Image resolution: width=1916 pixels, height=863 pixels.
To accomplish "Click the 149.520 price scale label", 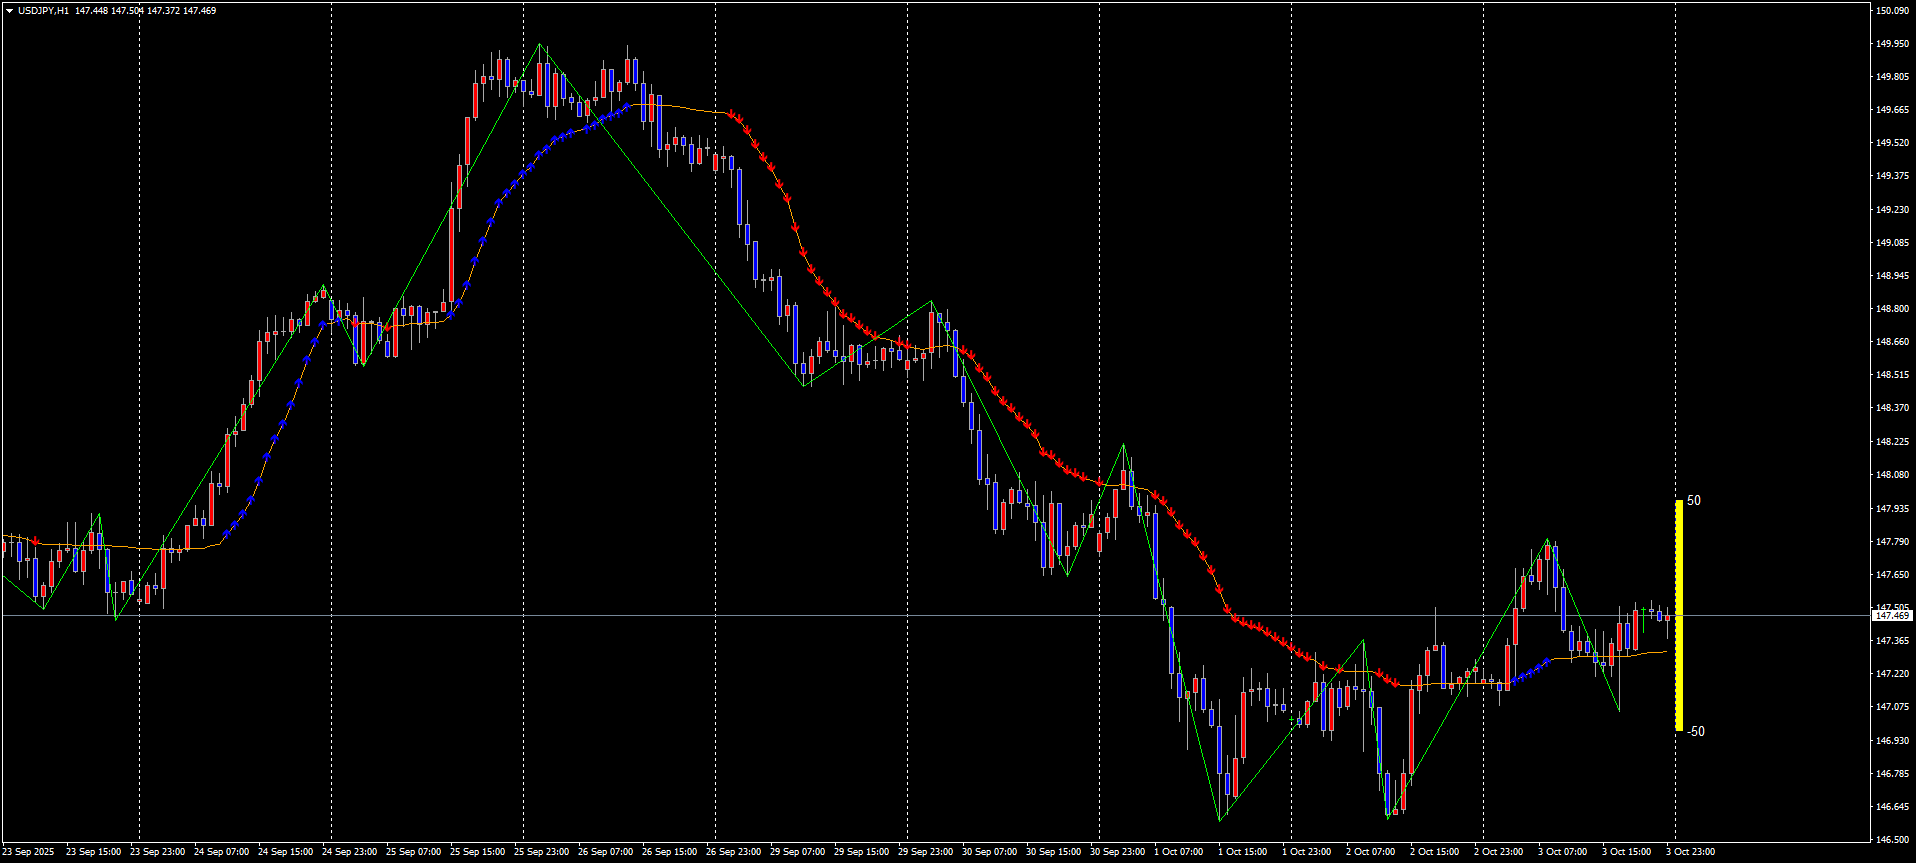I will click(x=1892, y=143).
